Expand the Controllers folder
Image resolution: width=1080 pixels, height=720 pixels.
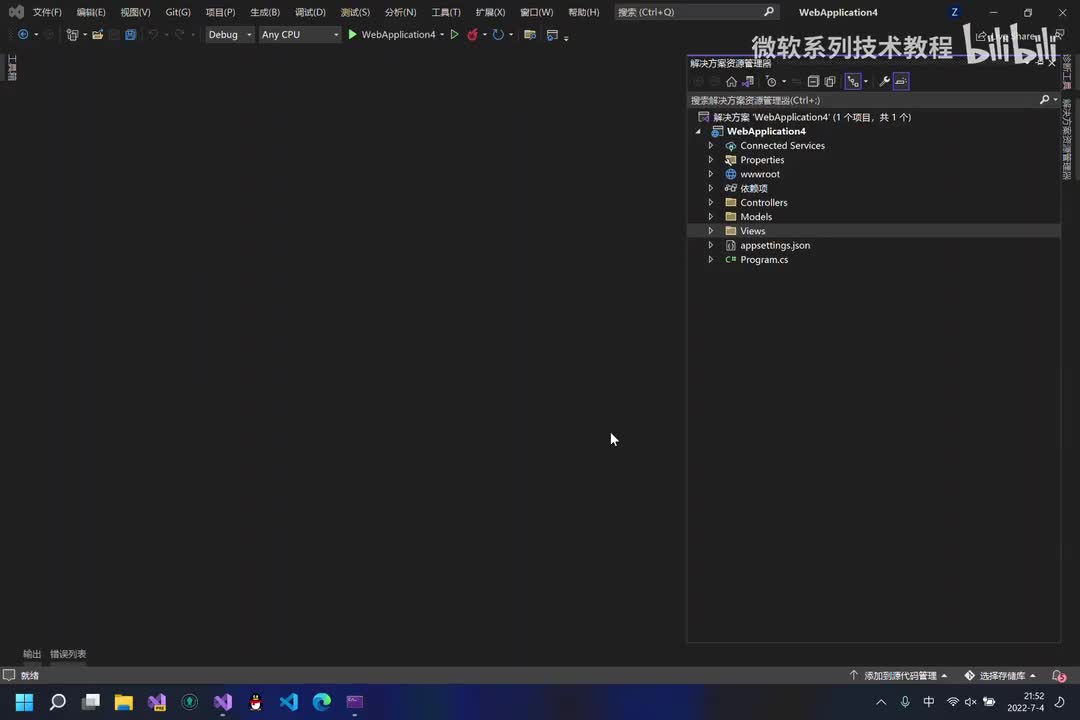click(x=711, y=203)
